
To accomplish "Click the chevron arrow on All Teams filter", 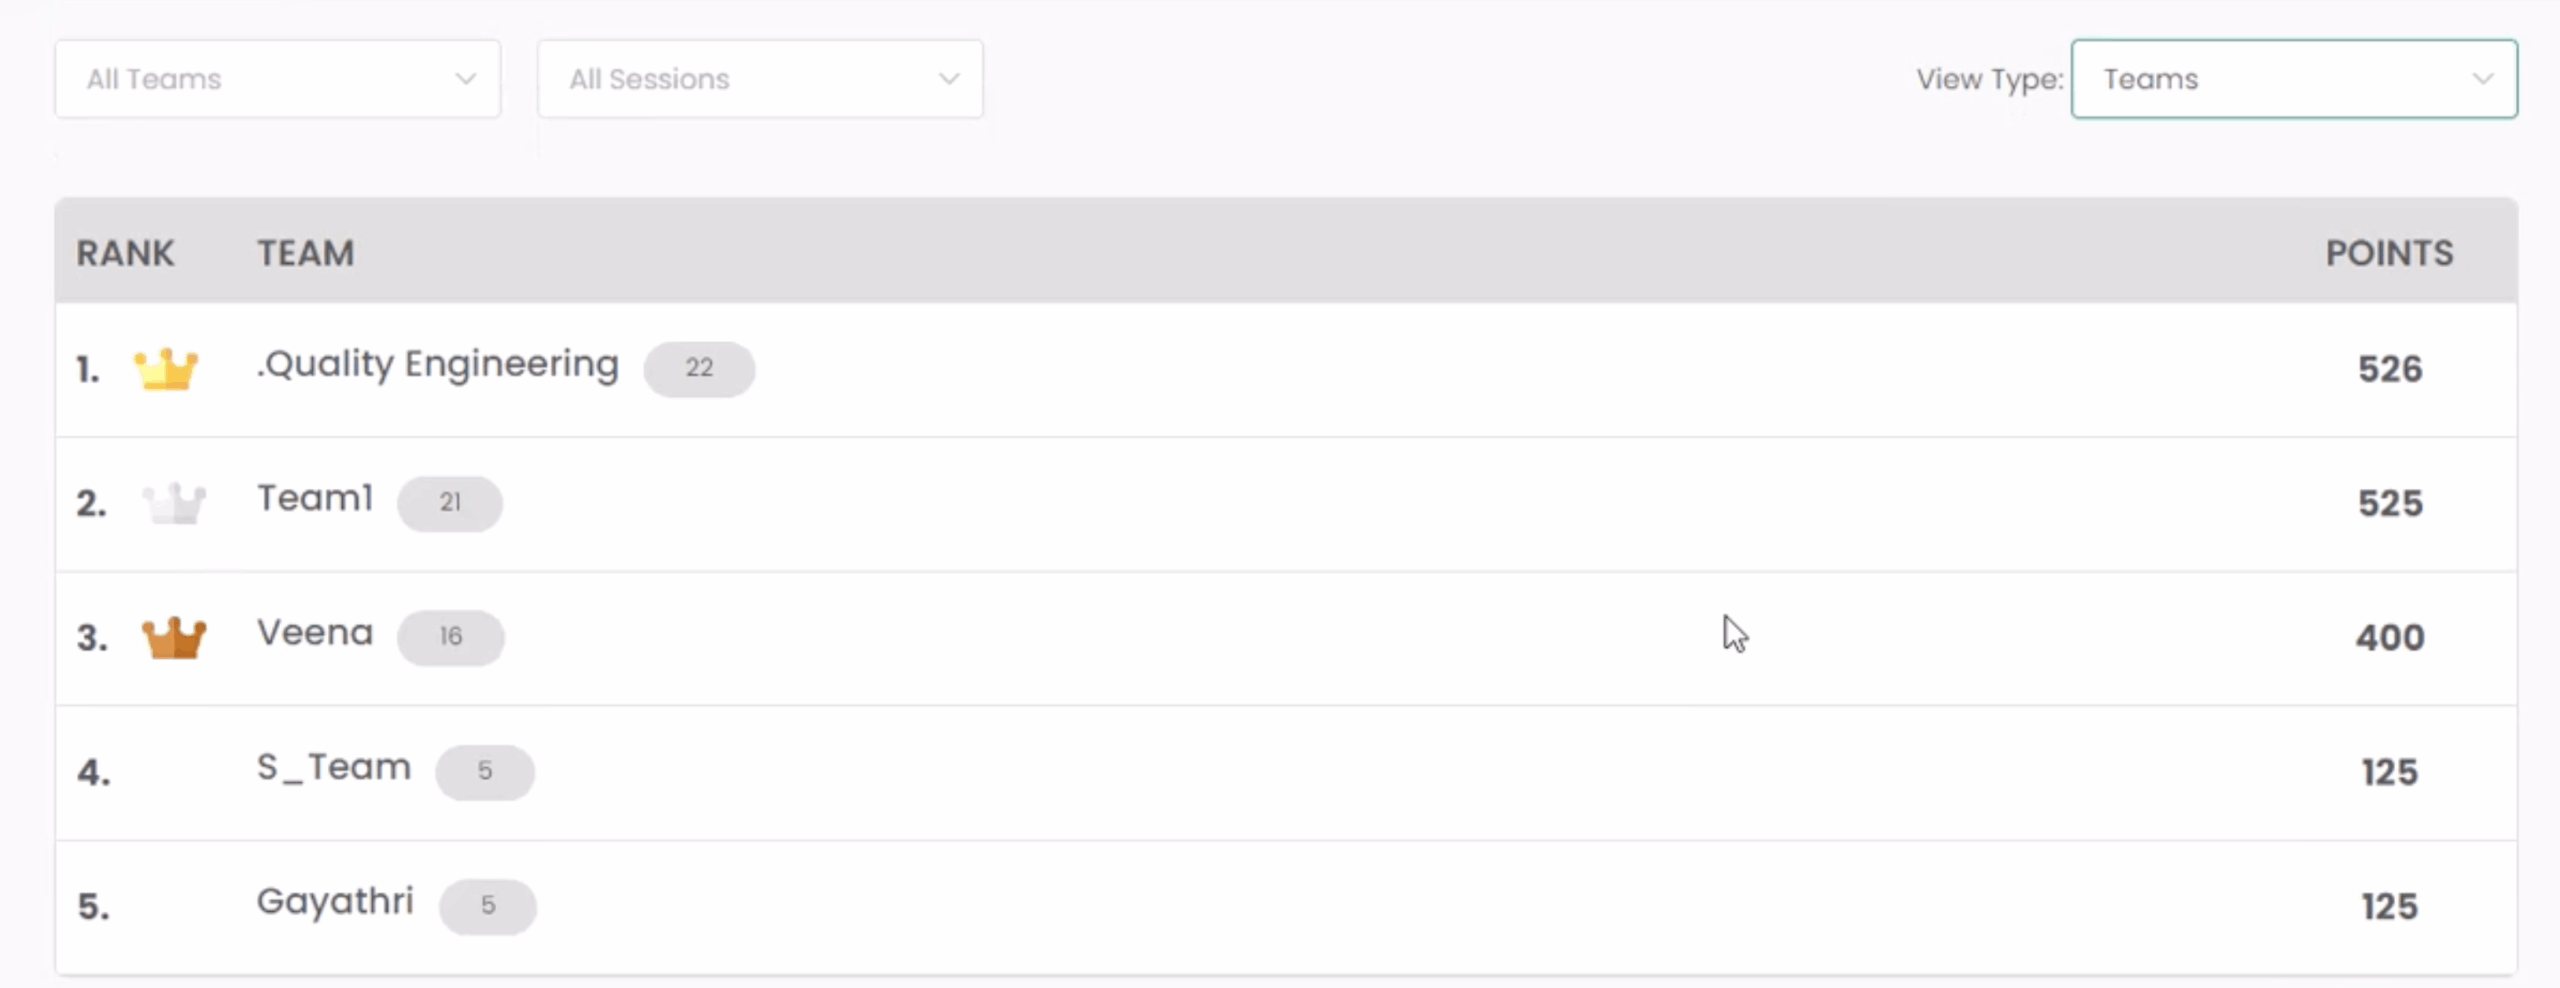I will pos(466,79).
